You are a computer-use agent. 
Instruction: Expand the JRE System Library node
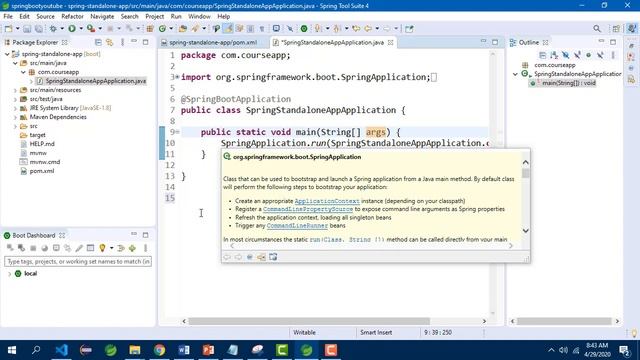click(x=15, y=108)
